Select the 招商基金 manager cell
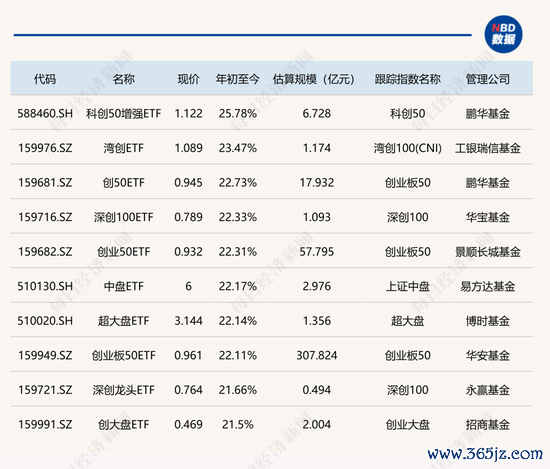The image size is (550, 469). (x=488, y=424)
